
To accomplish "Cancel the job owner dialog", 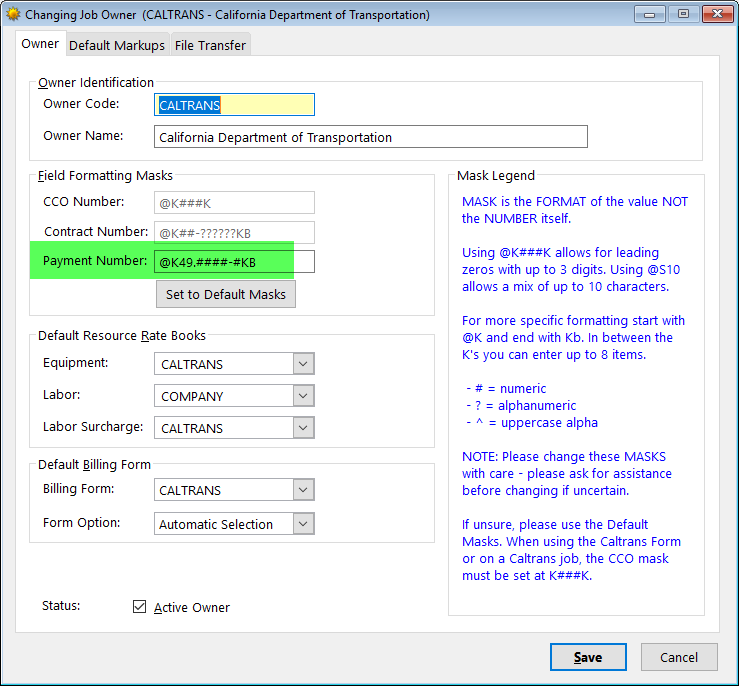I will coord(679,657).
